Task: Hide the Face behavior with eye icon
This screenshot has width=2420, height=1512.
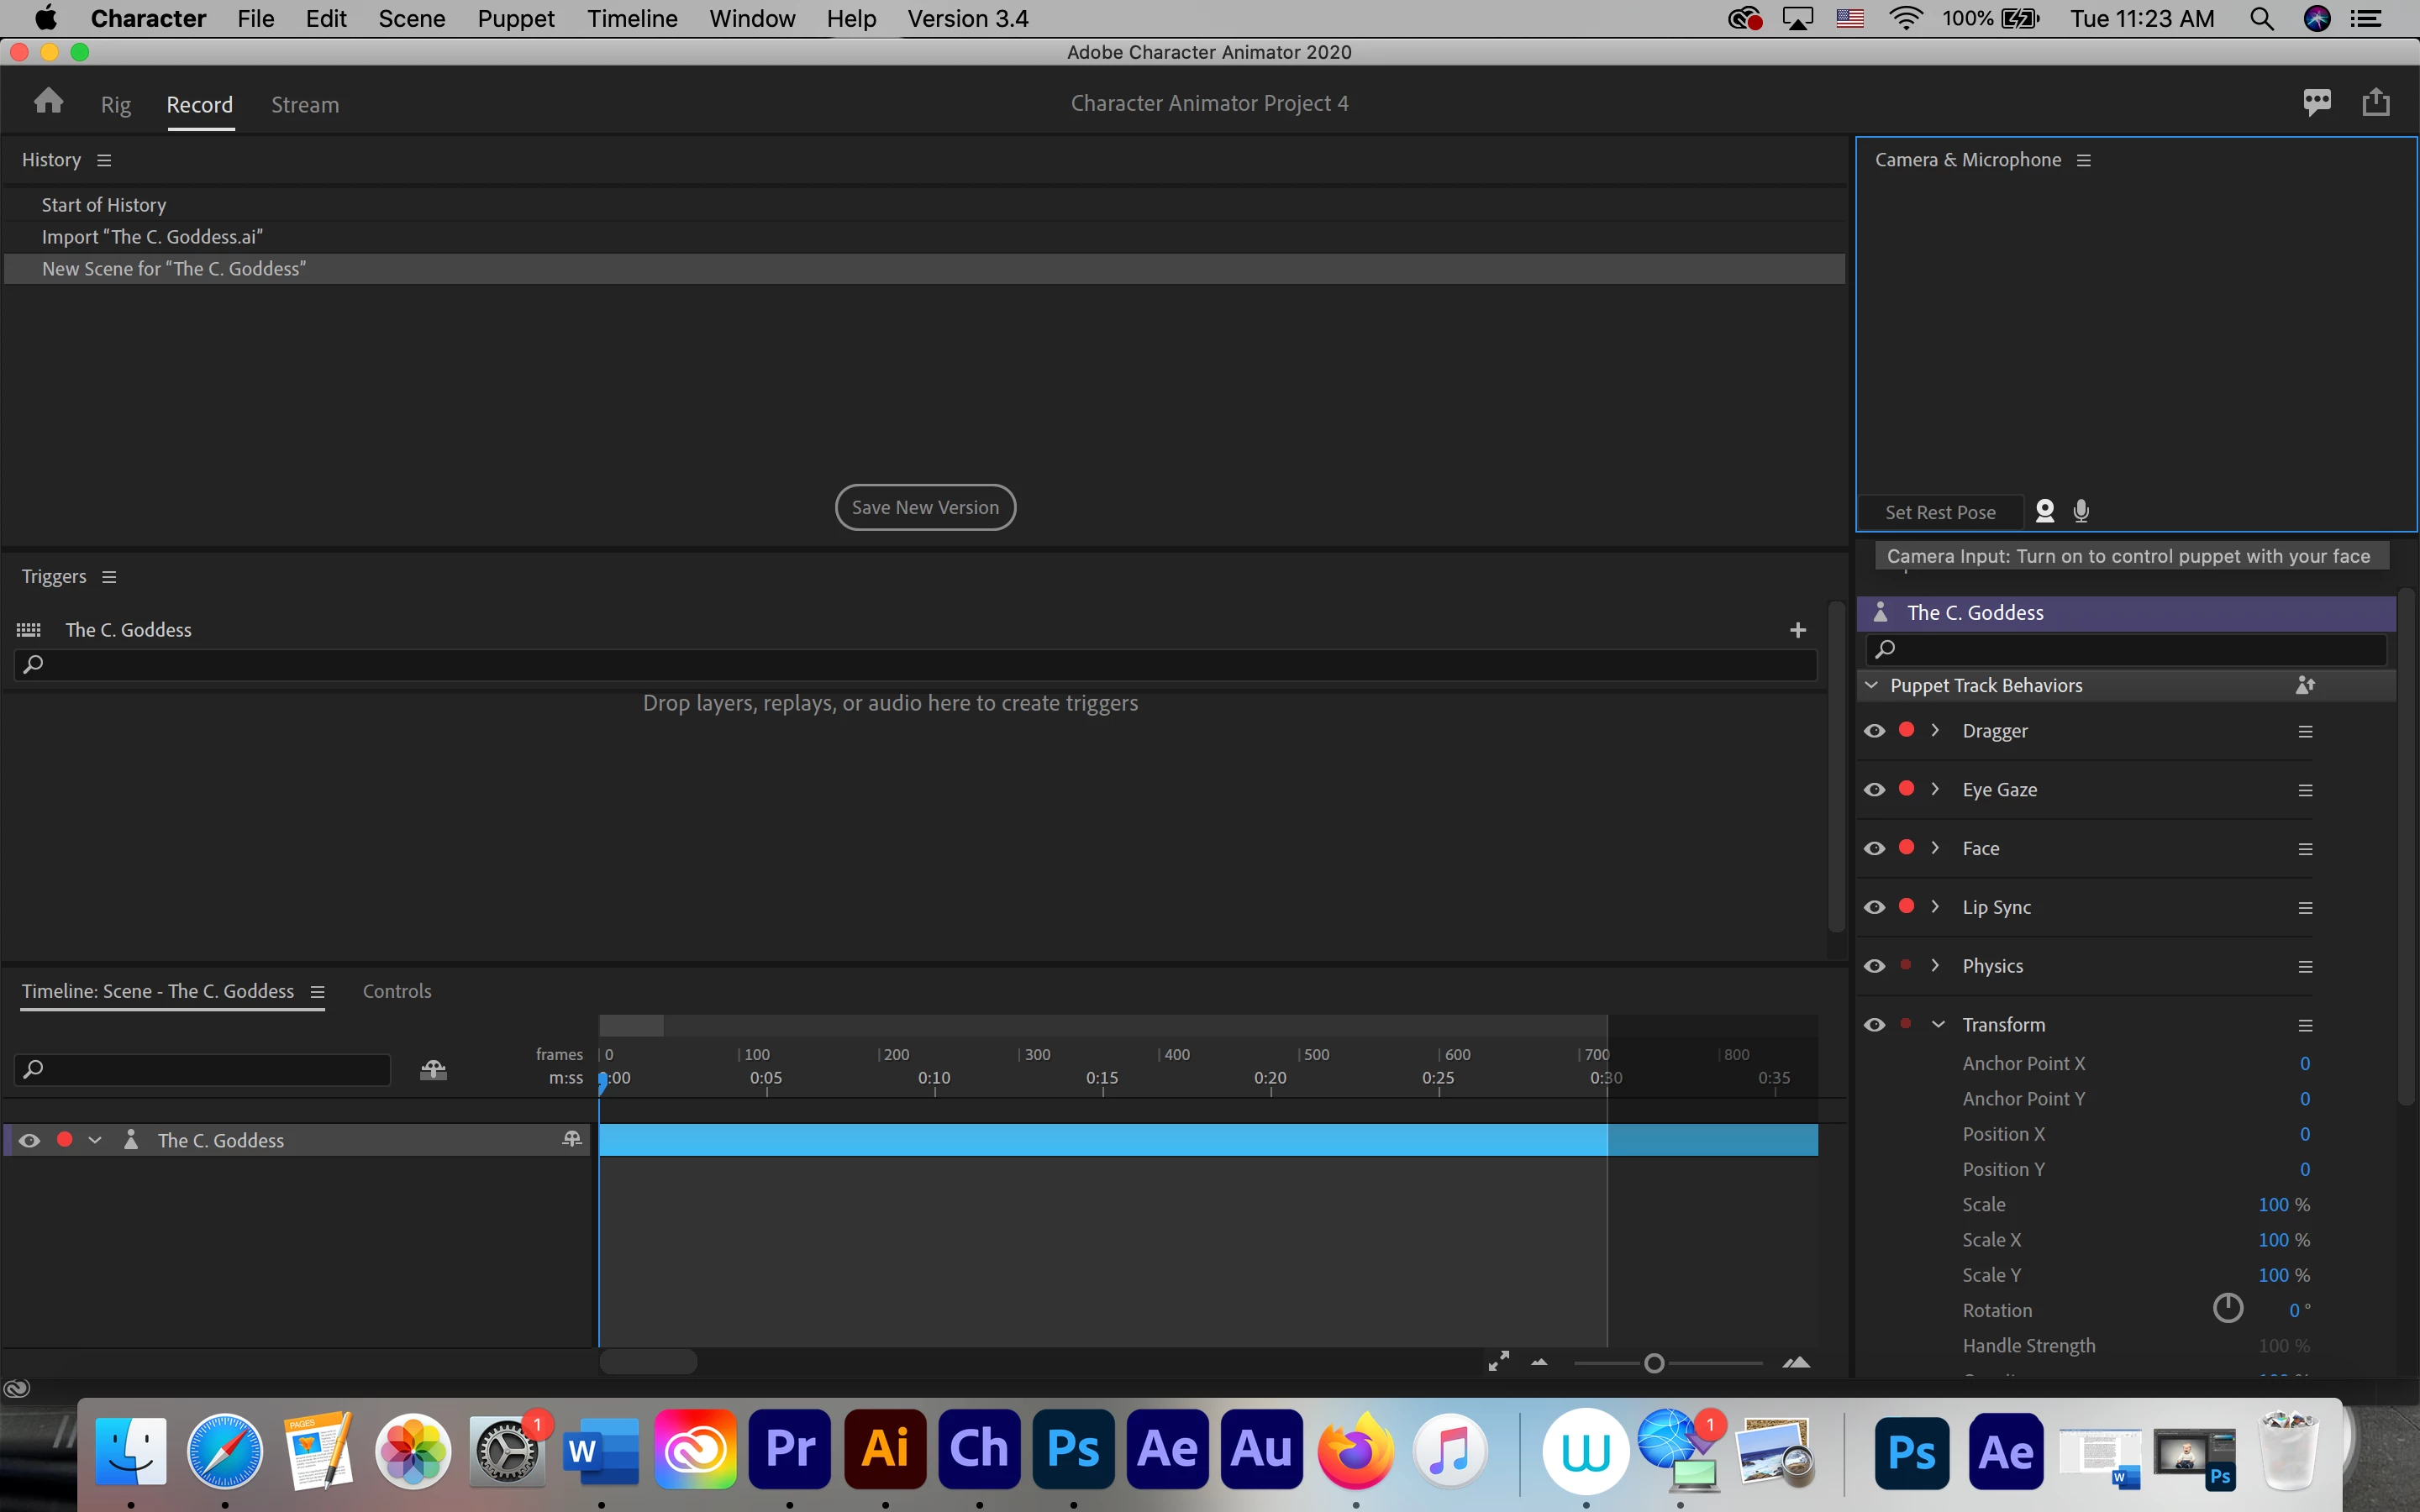Action: click(x=1874, y=848)
